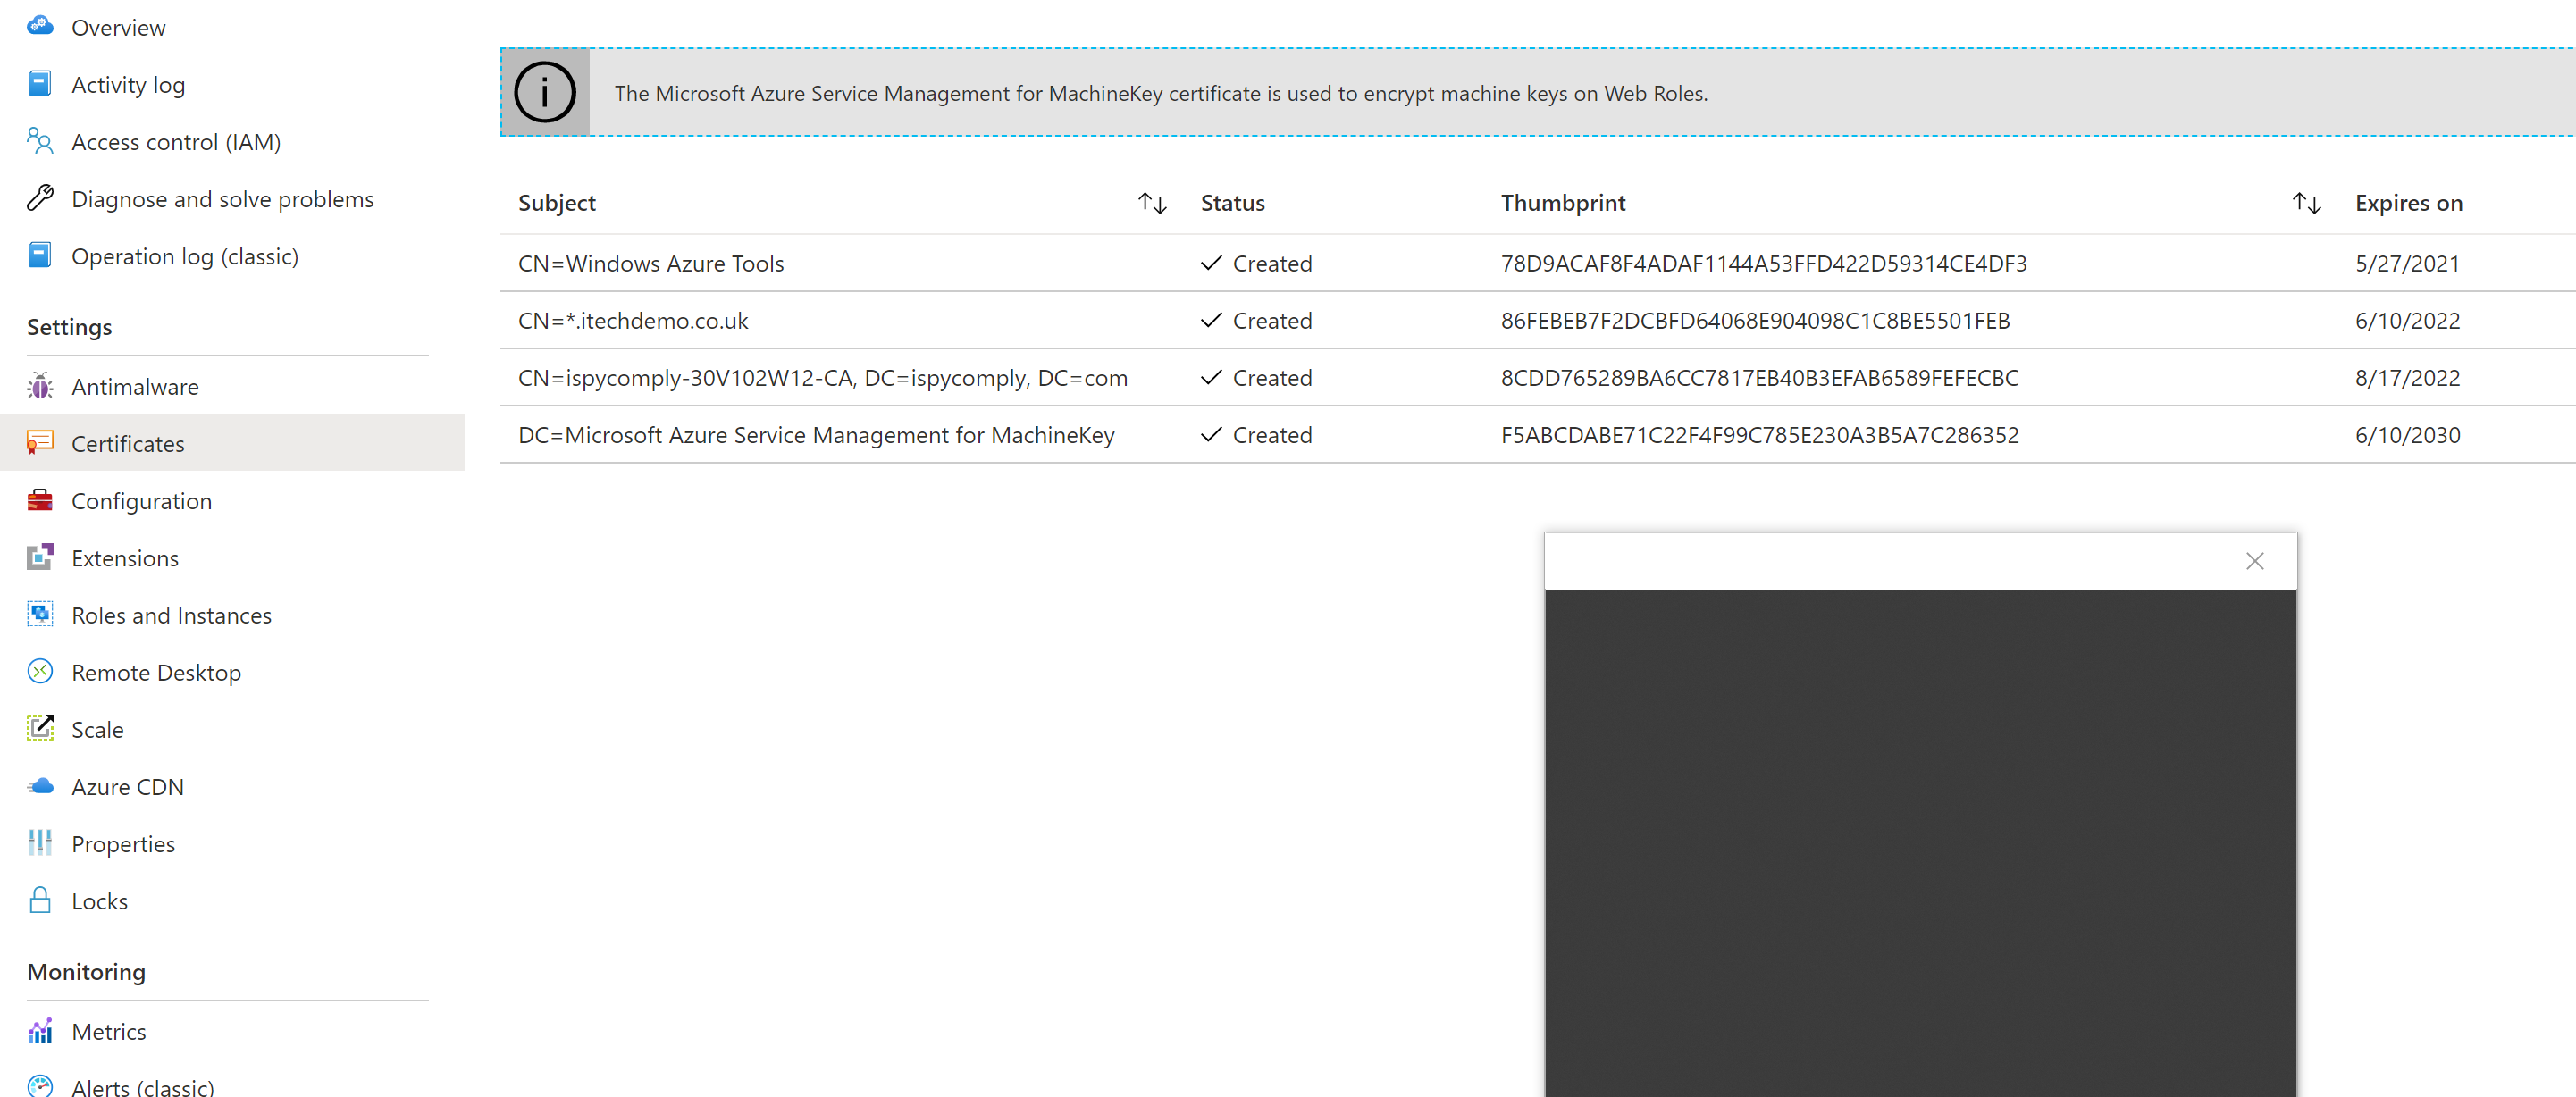Select the Scale settings icon
Image resolution: width=2576 pixels, height=1097 pixels.
[40, 729]
